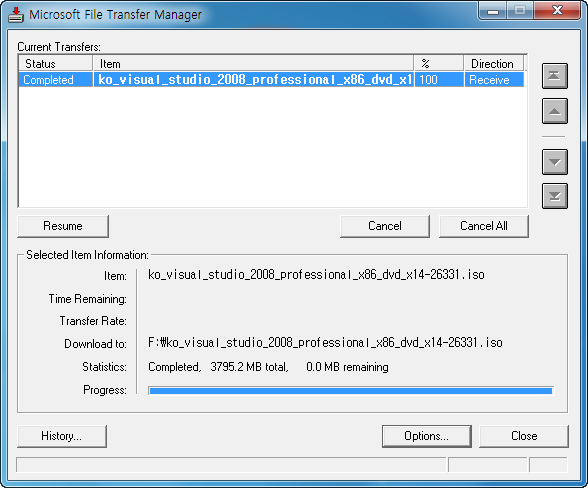
Task: Close the window with the title bar X
Action: click(x=557, y=11)
